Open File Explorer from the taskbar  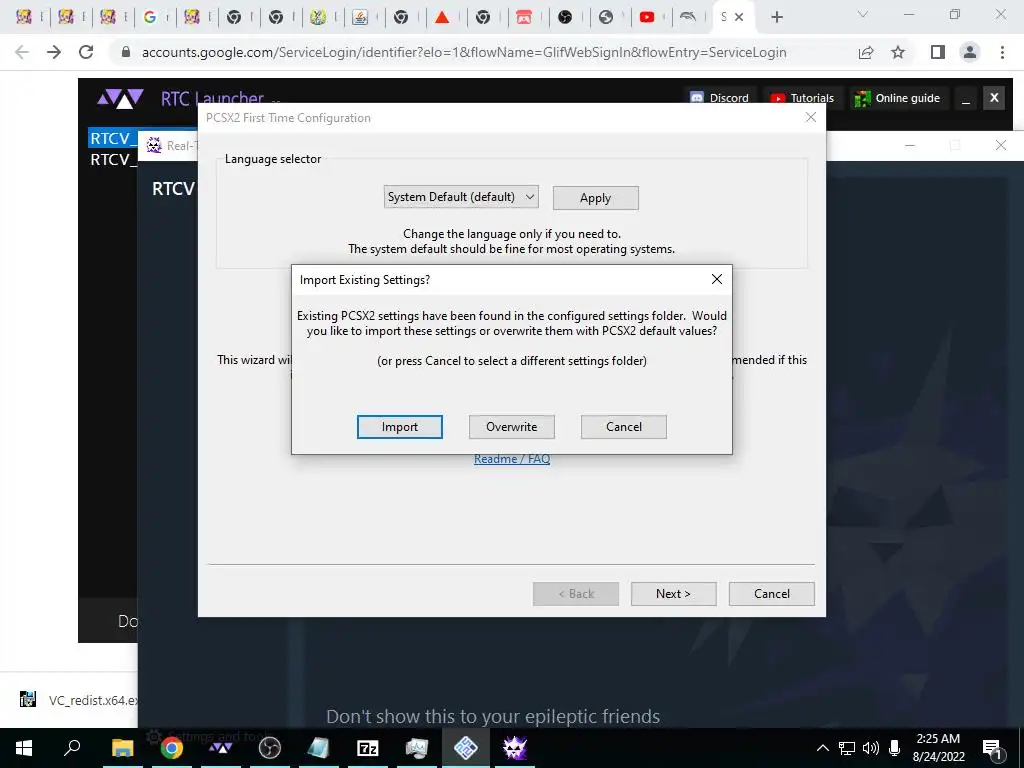click(x=123, y=748)
